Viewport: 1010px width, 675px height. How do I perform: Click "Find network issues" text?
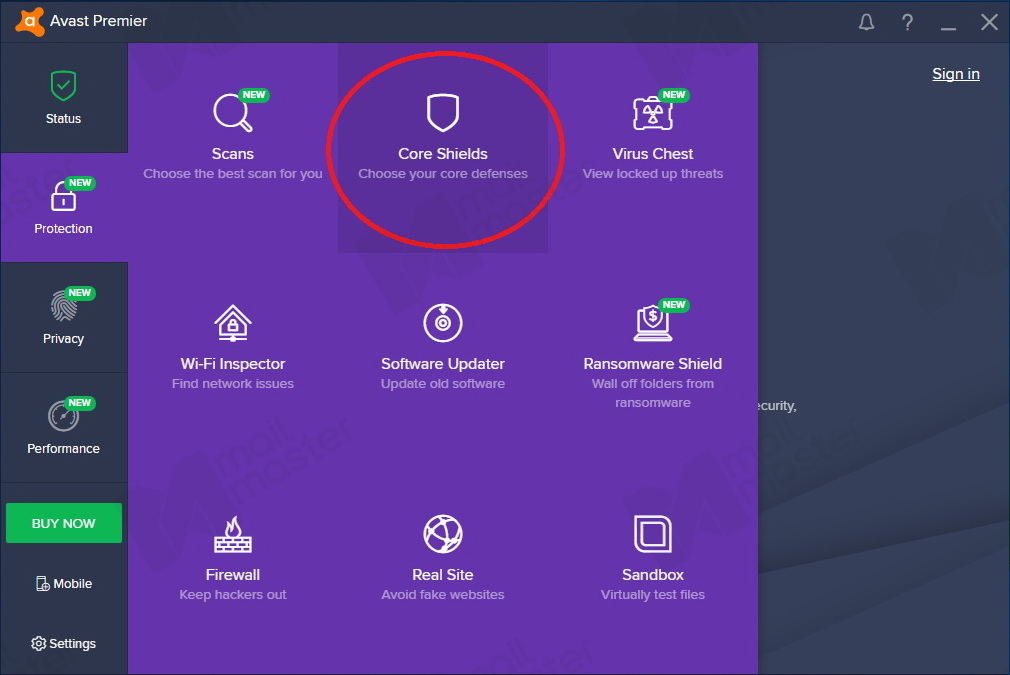(233, 384)
